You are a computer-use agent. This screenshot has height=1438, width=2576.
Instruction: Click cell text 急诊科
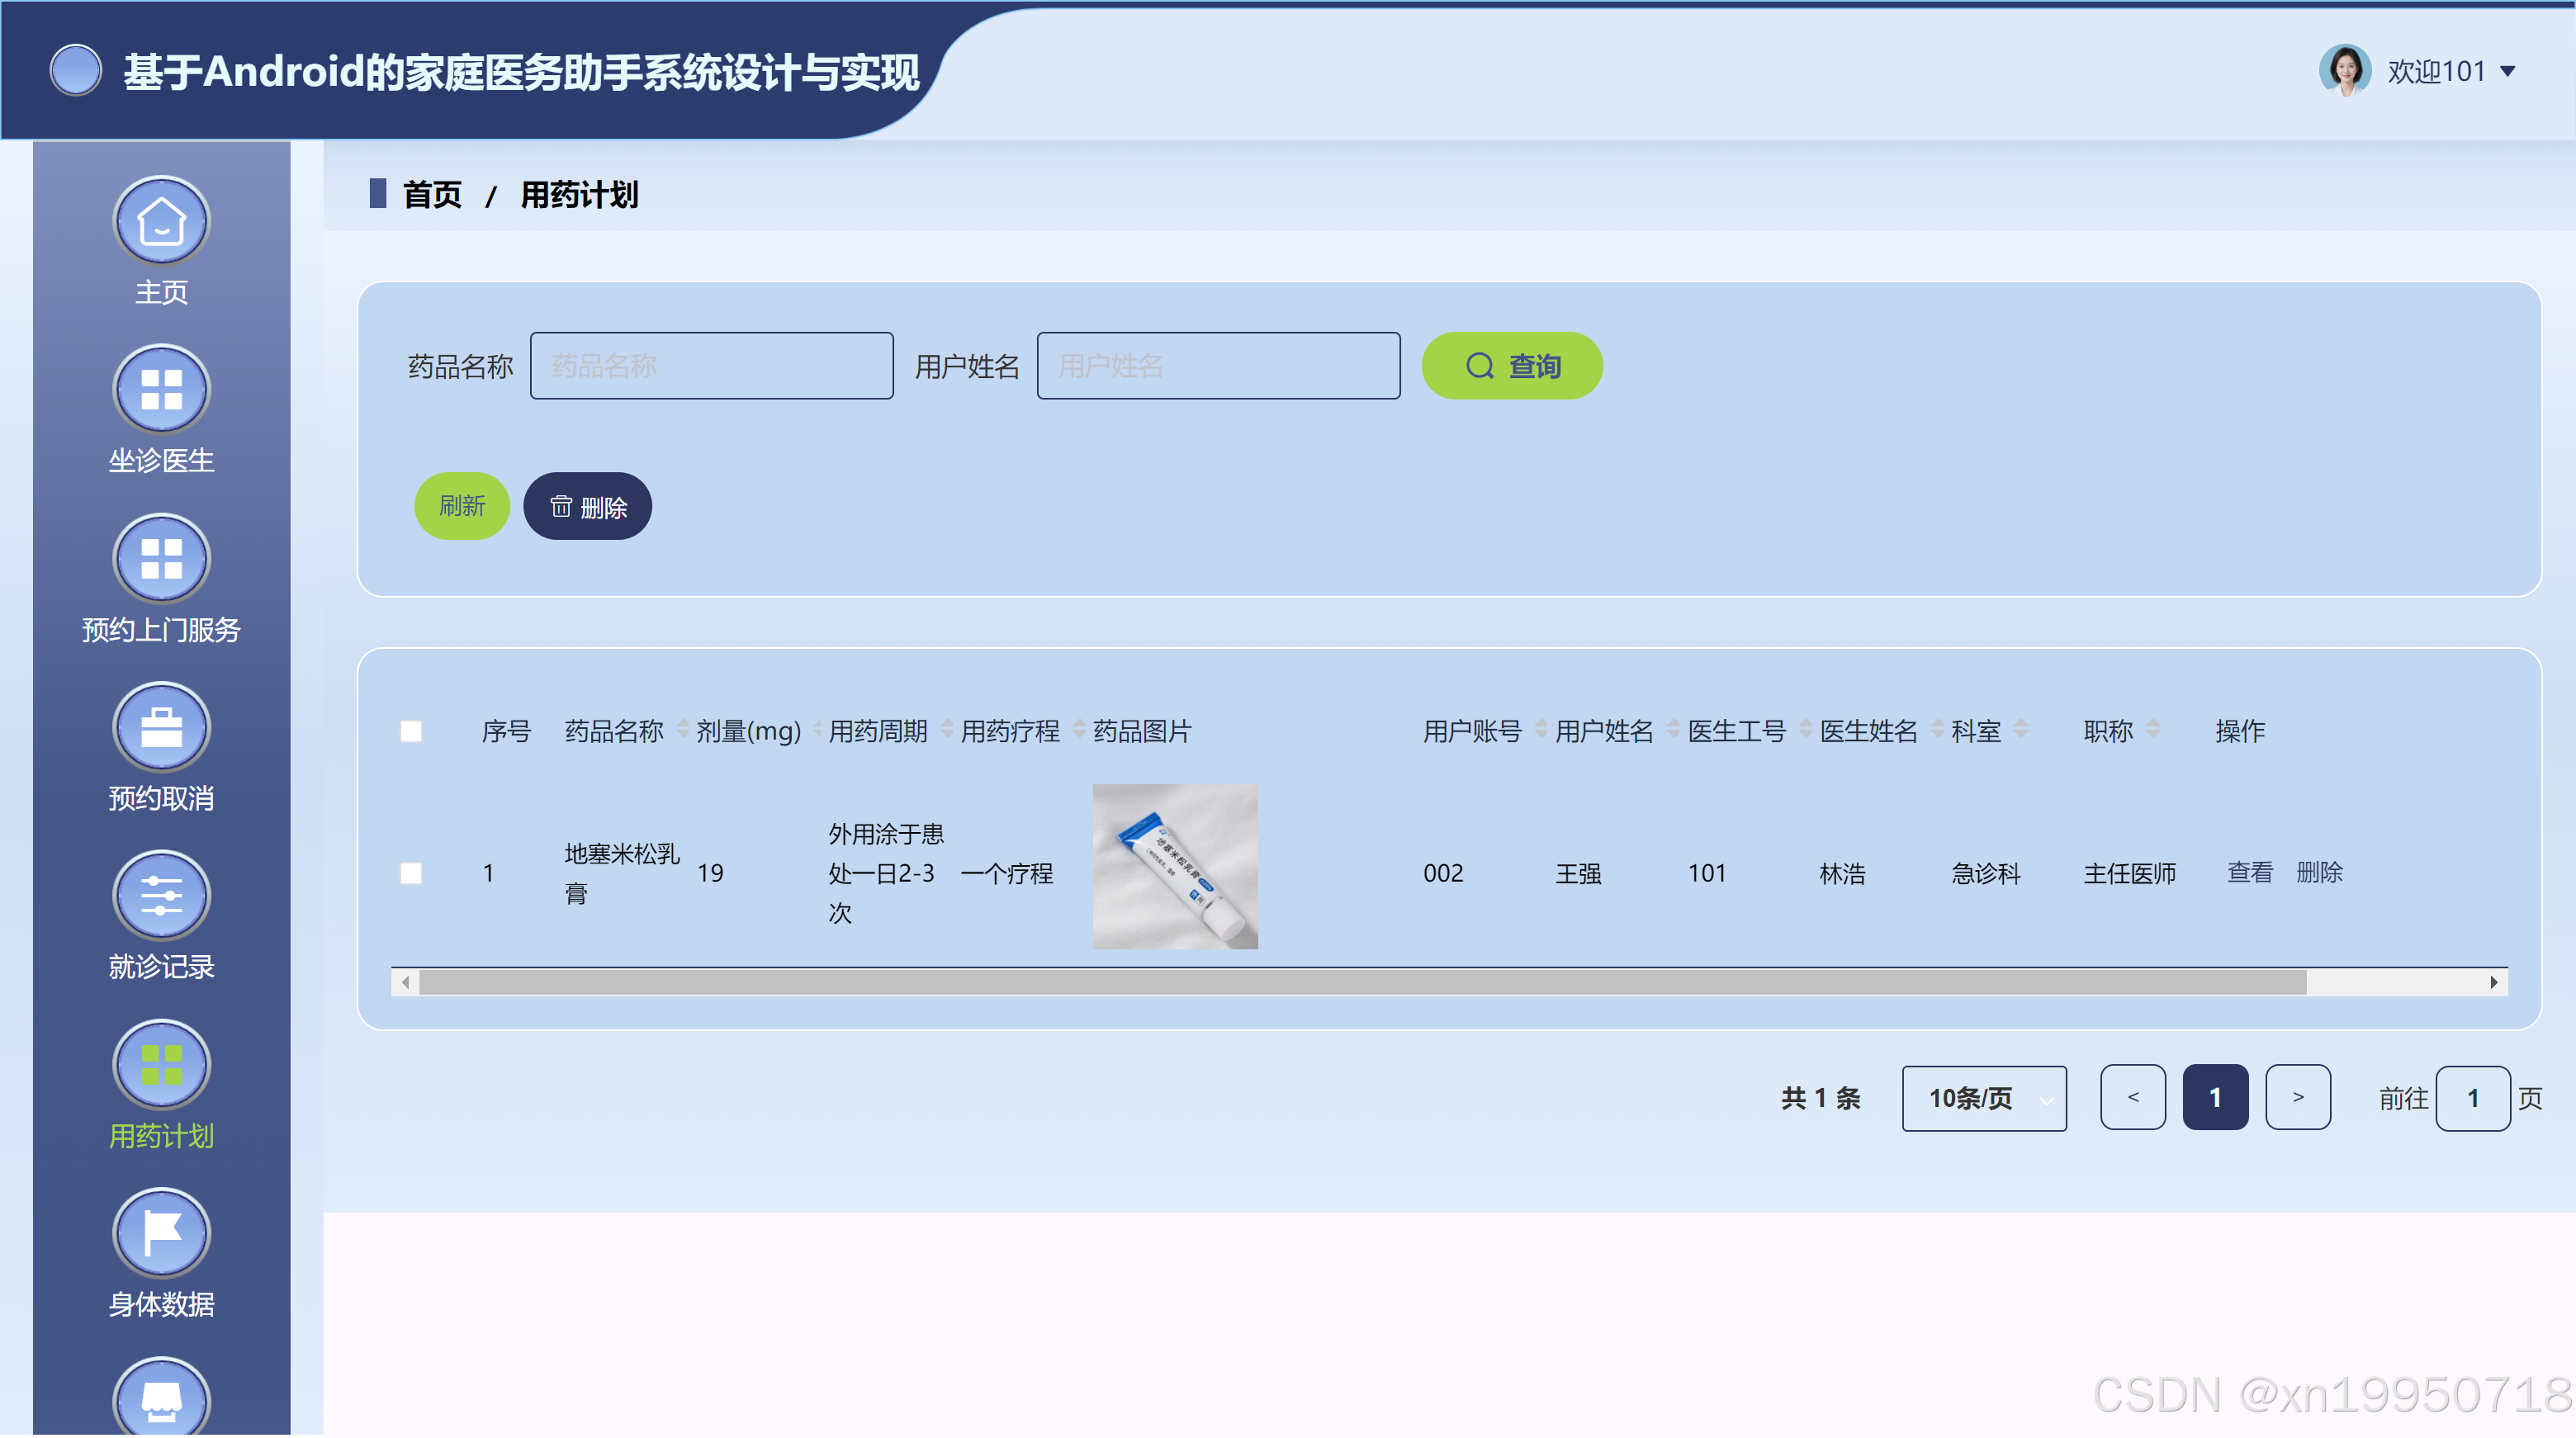click(1986, 873)
